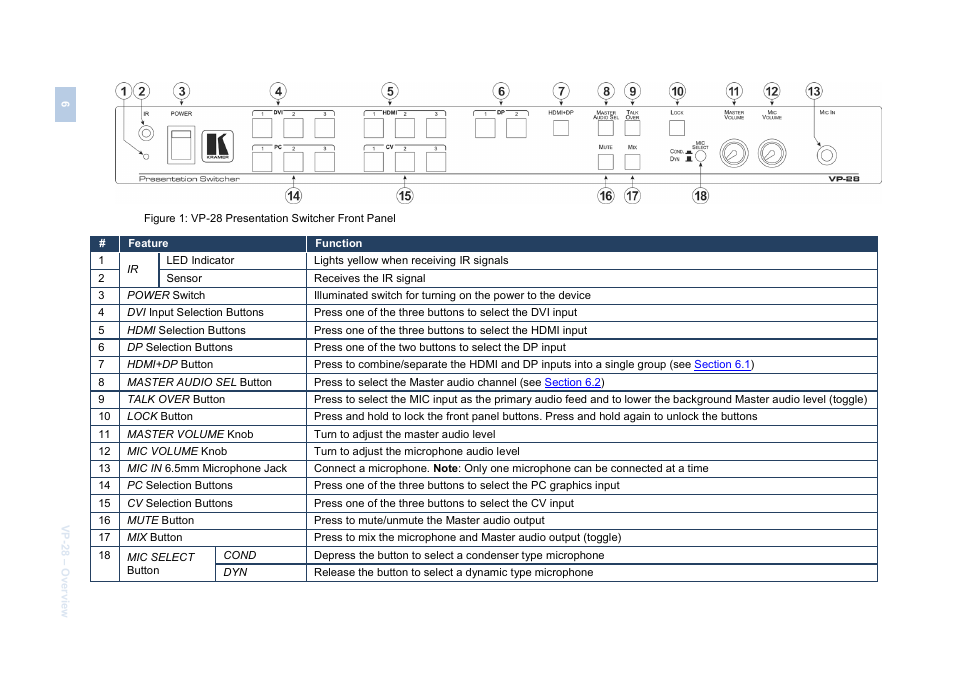Click the 'Presentation Switcher' label on the panel

189,179
